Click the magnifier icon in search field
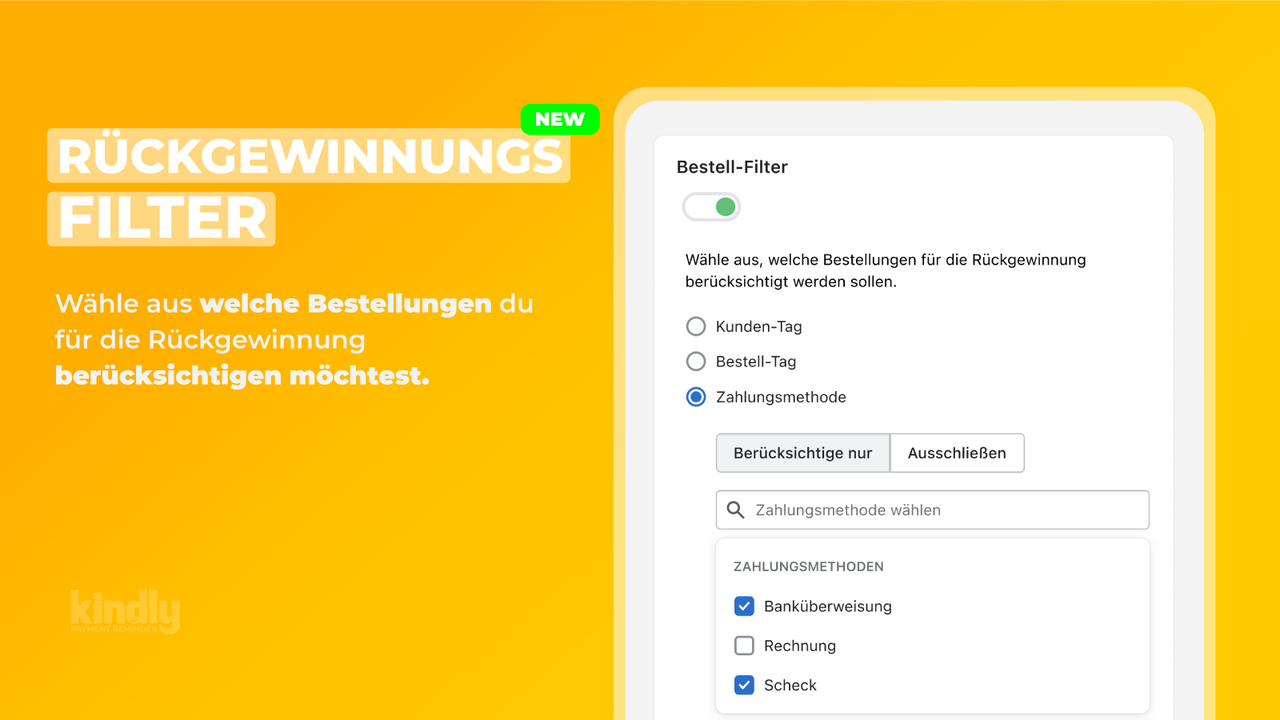The image size is (1280, 720). click(x=736, y=510)
